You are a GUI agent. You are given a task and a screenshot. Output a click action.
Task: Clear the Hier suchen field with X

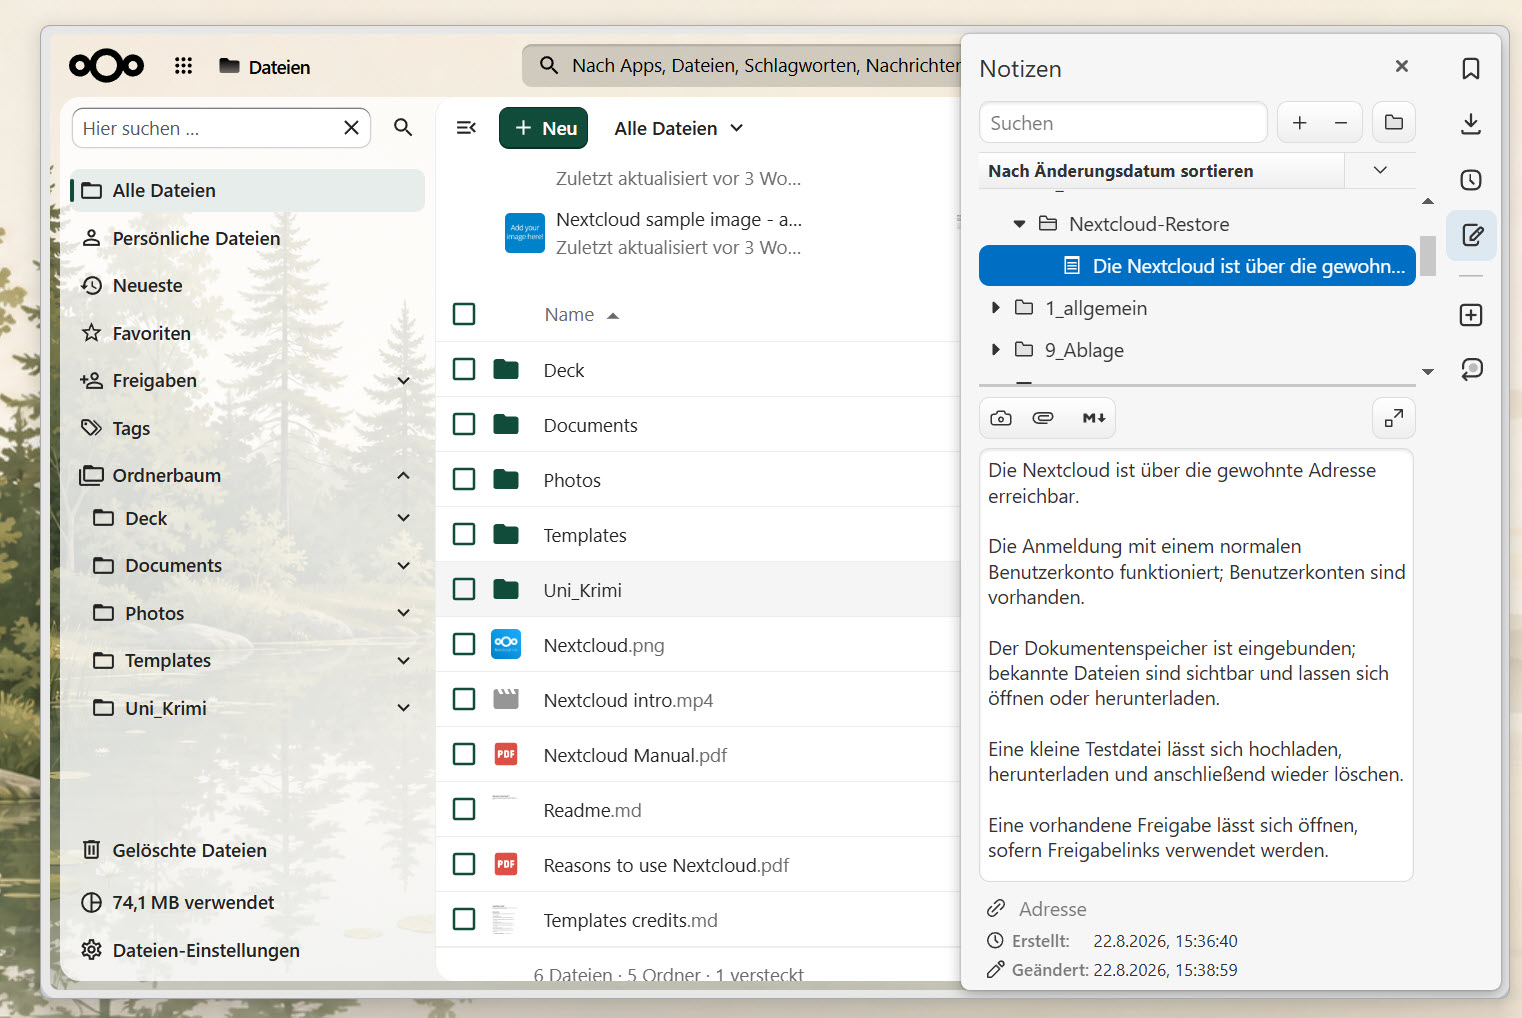[x=351, y=128]
